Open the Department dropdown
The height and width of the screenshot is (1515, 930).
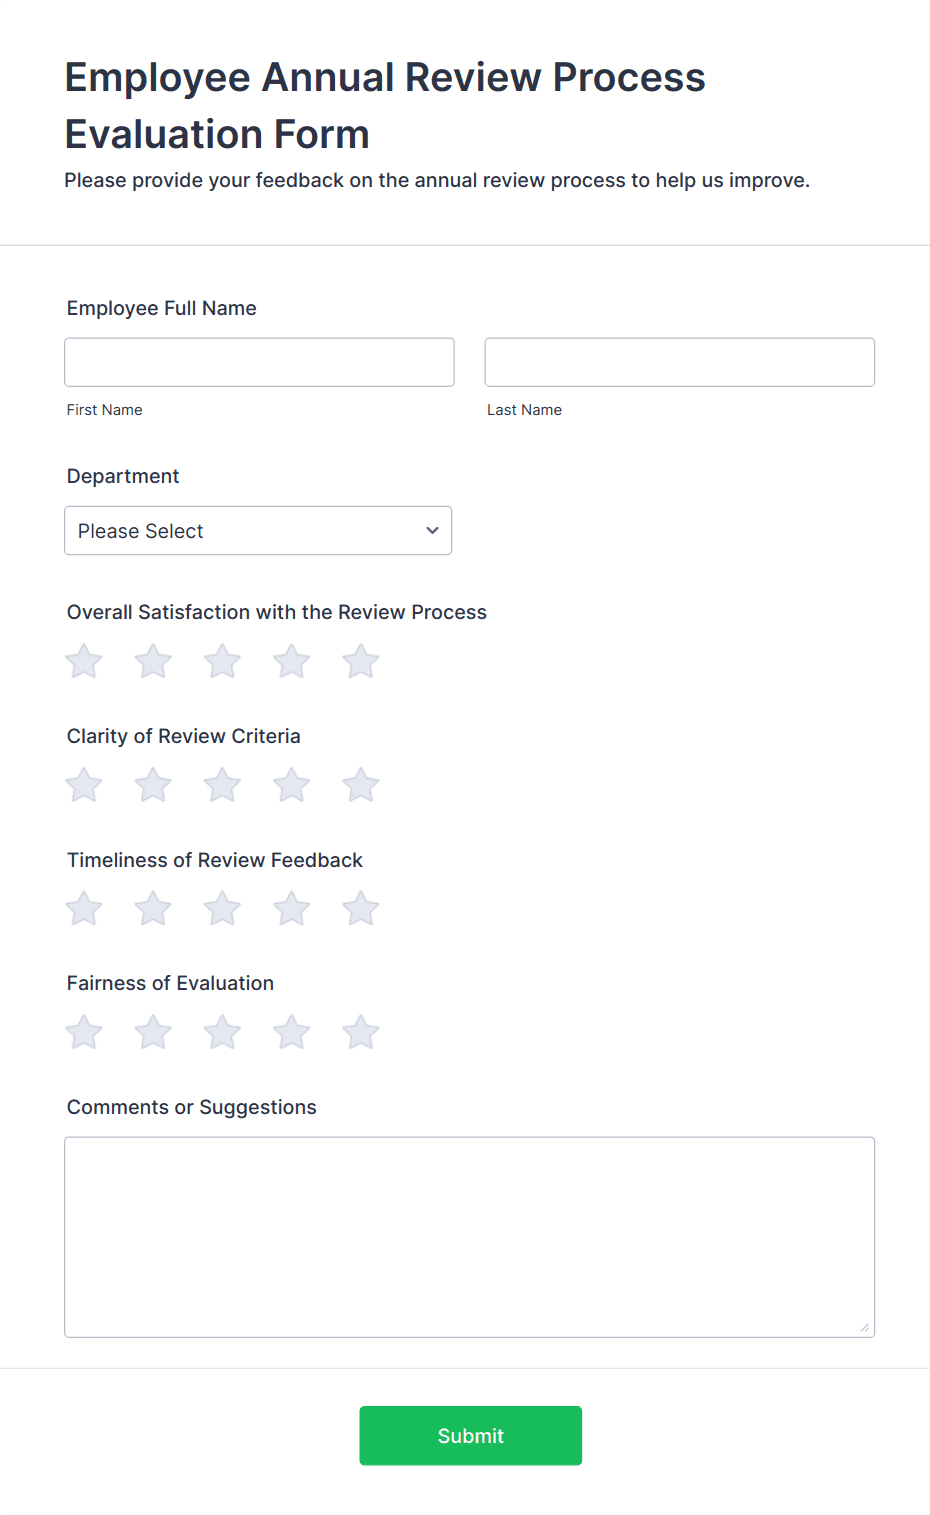point(258,530)
